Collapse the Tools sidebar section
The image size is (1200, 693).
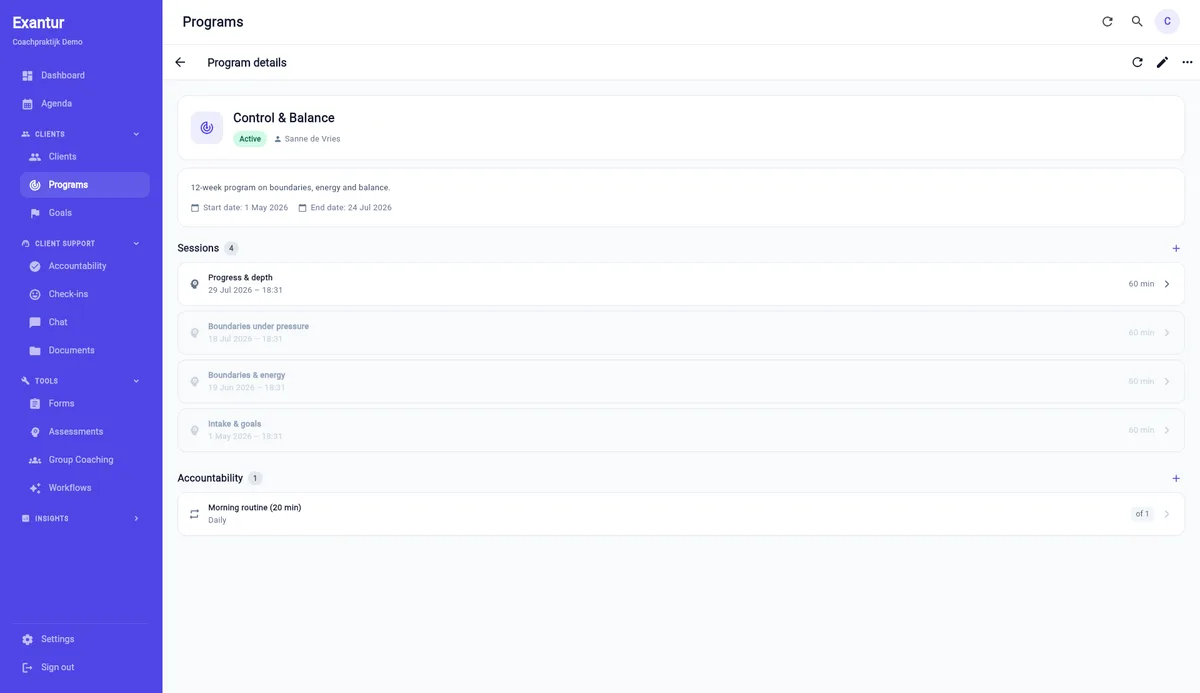tap(136, 381)
